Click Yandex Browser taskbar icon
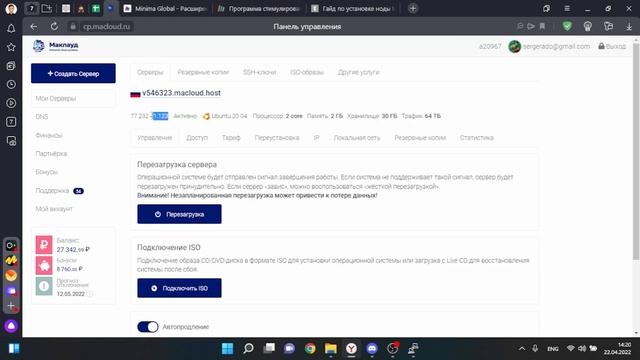640x360 pixels. click(351, 348)
